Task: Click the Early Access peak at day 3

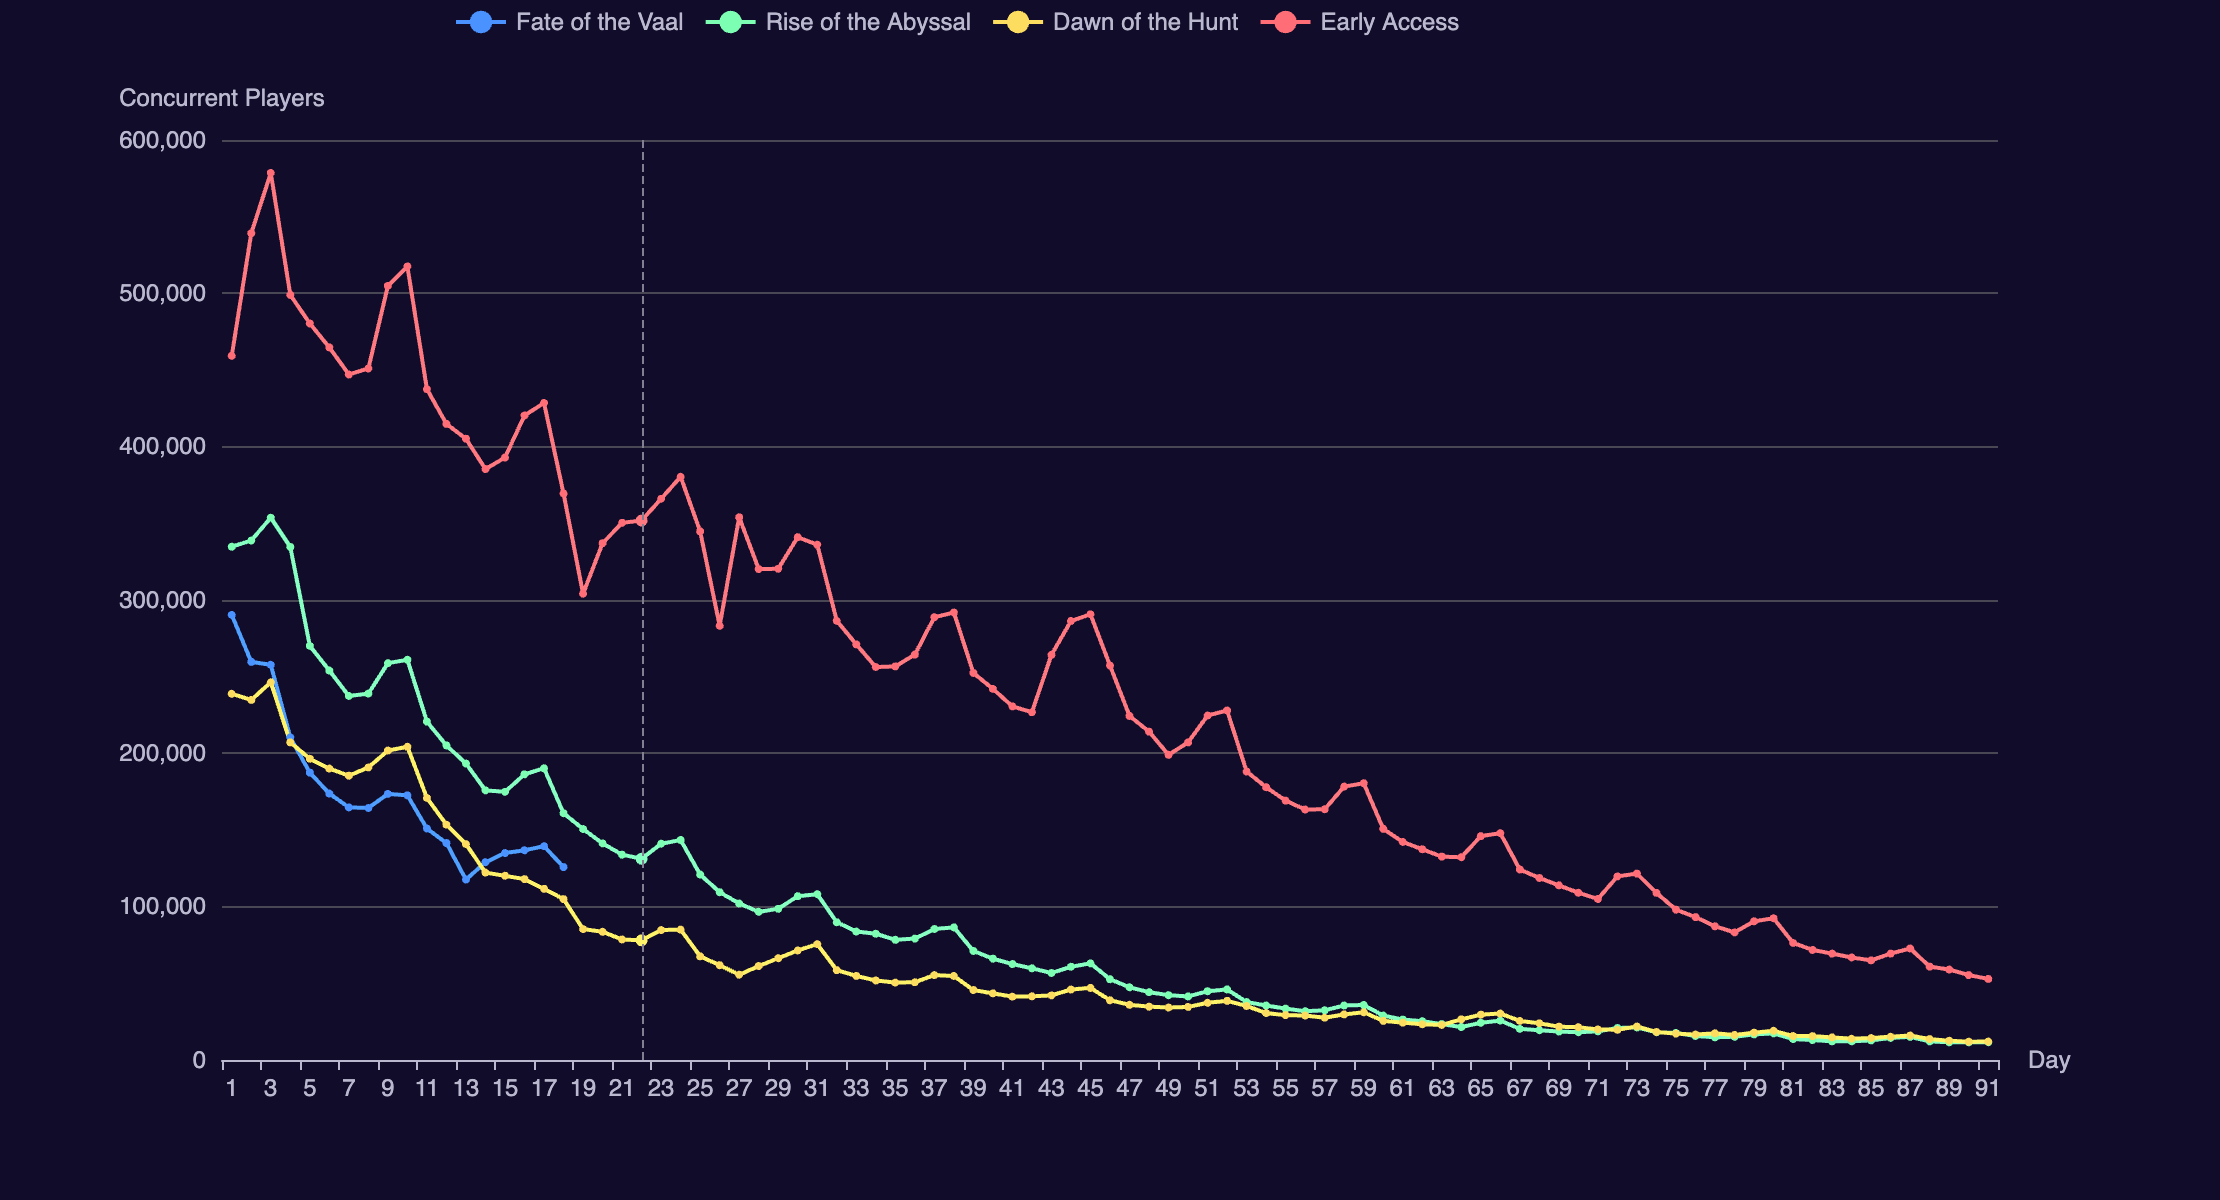Action: (x=271, y=173)
